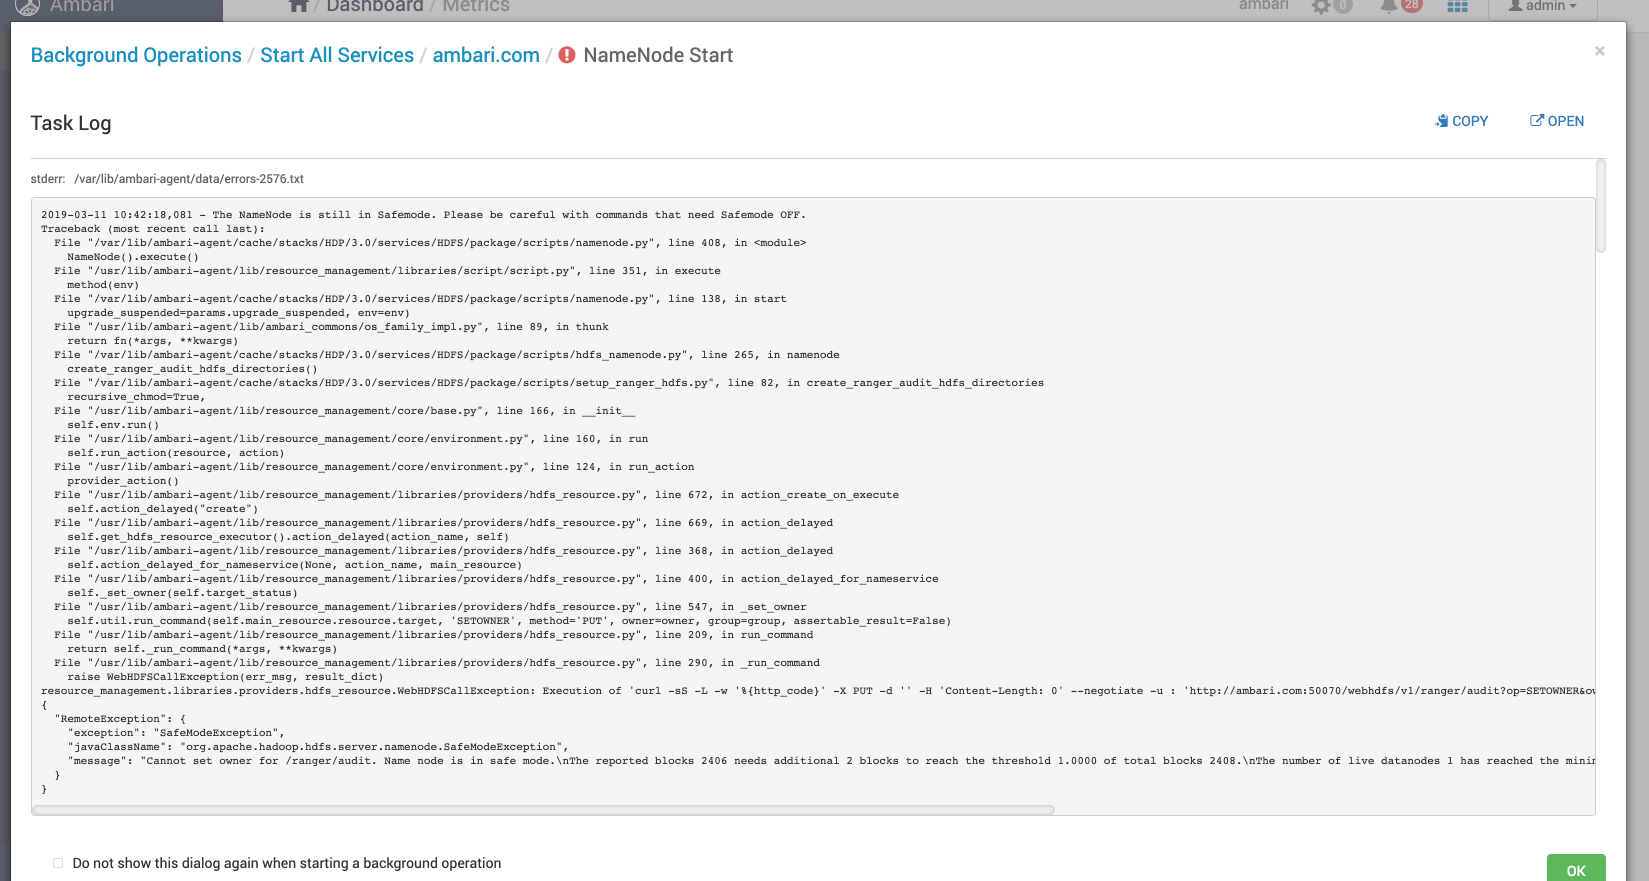Navigate to Start All Services breadcrumb
Image resolution: width=1649 pixels, height=881 pixels.
click(x=337, y=56)
